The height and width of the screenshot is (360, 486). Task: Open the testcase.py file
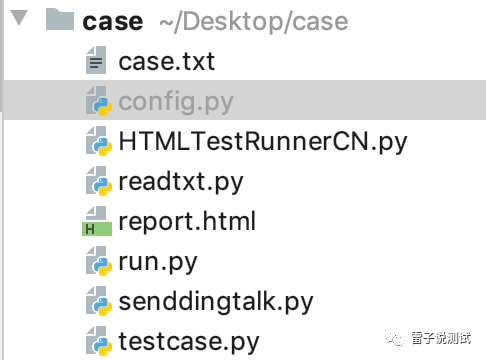point(189,342)
